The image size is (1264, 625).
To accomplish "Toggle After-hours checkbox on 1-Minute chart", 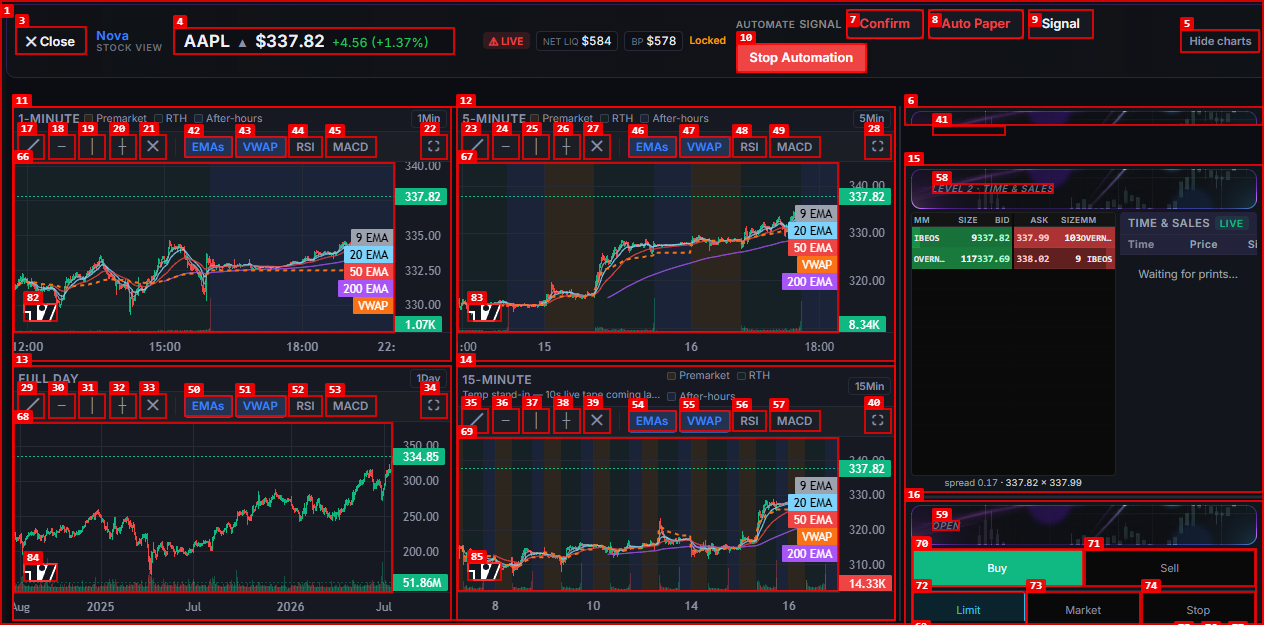I will point(198,118).
